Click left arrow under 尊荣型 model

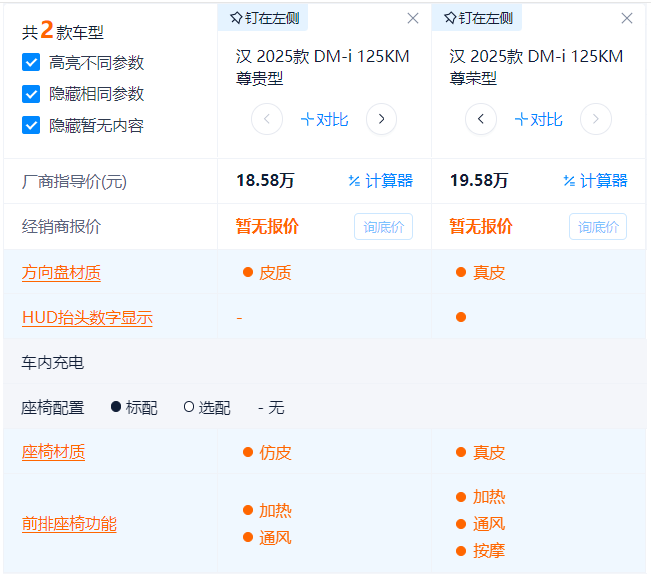(481, 120)
